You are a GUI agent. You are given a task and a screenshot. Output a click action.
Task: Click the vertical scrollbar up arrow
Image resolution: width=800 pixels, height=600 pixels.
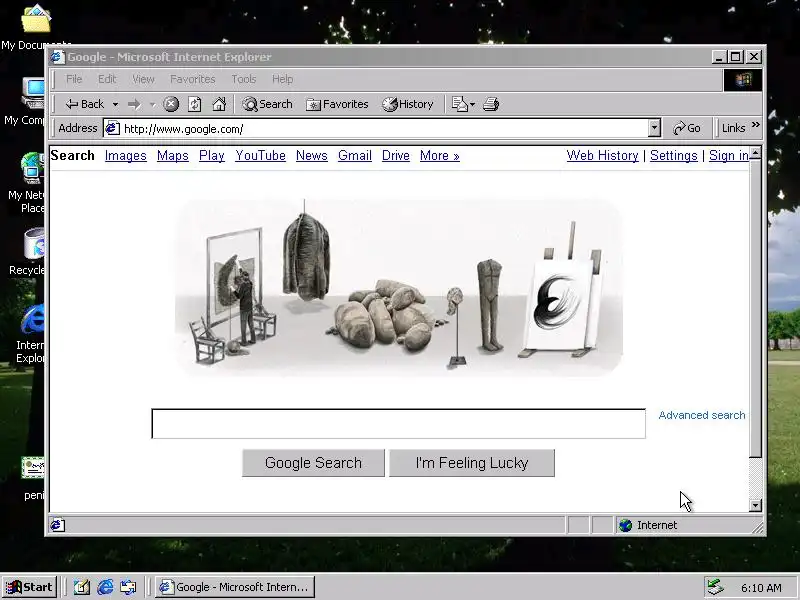pos(756,153)
